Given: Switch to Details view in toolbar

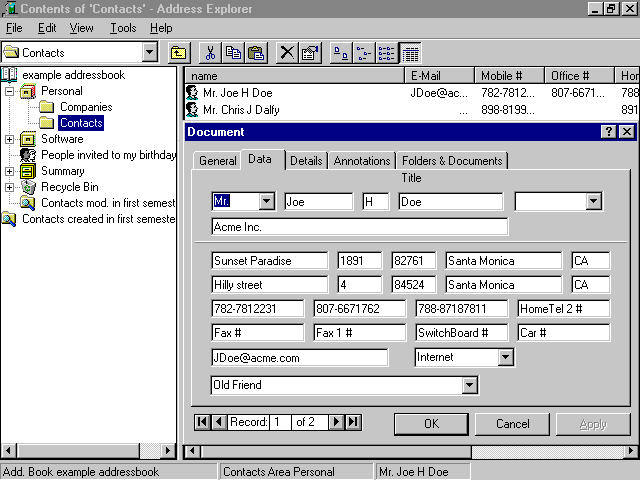Looking at the screenshot, I should point(410,53).
